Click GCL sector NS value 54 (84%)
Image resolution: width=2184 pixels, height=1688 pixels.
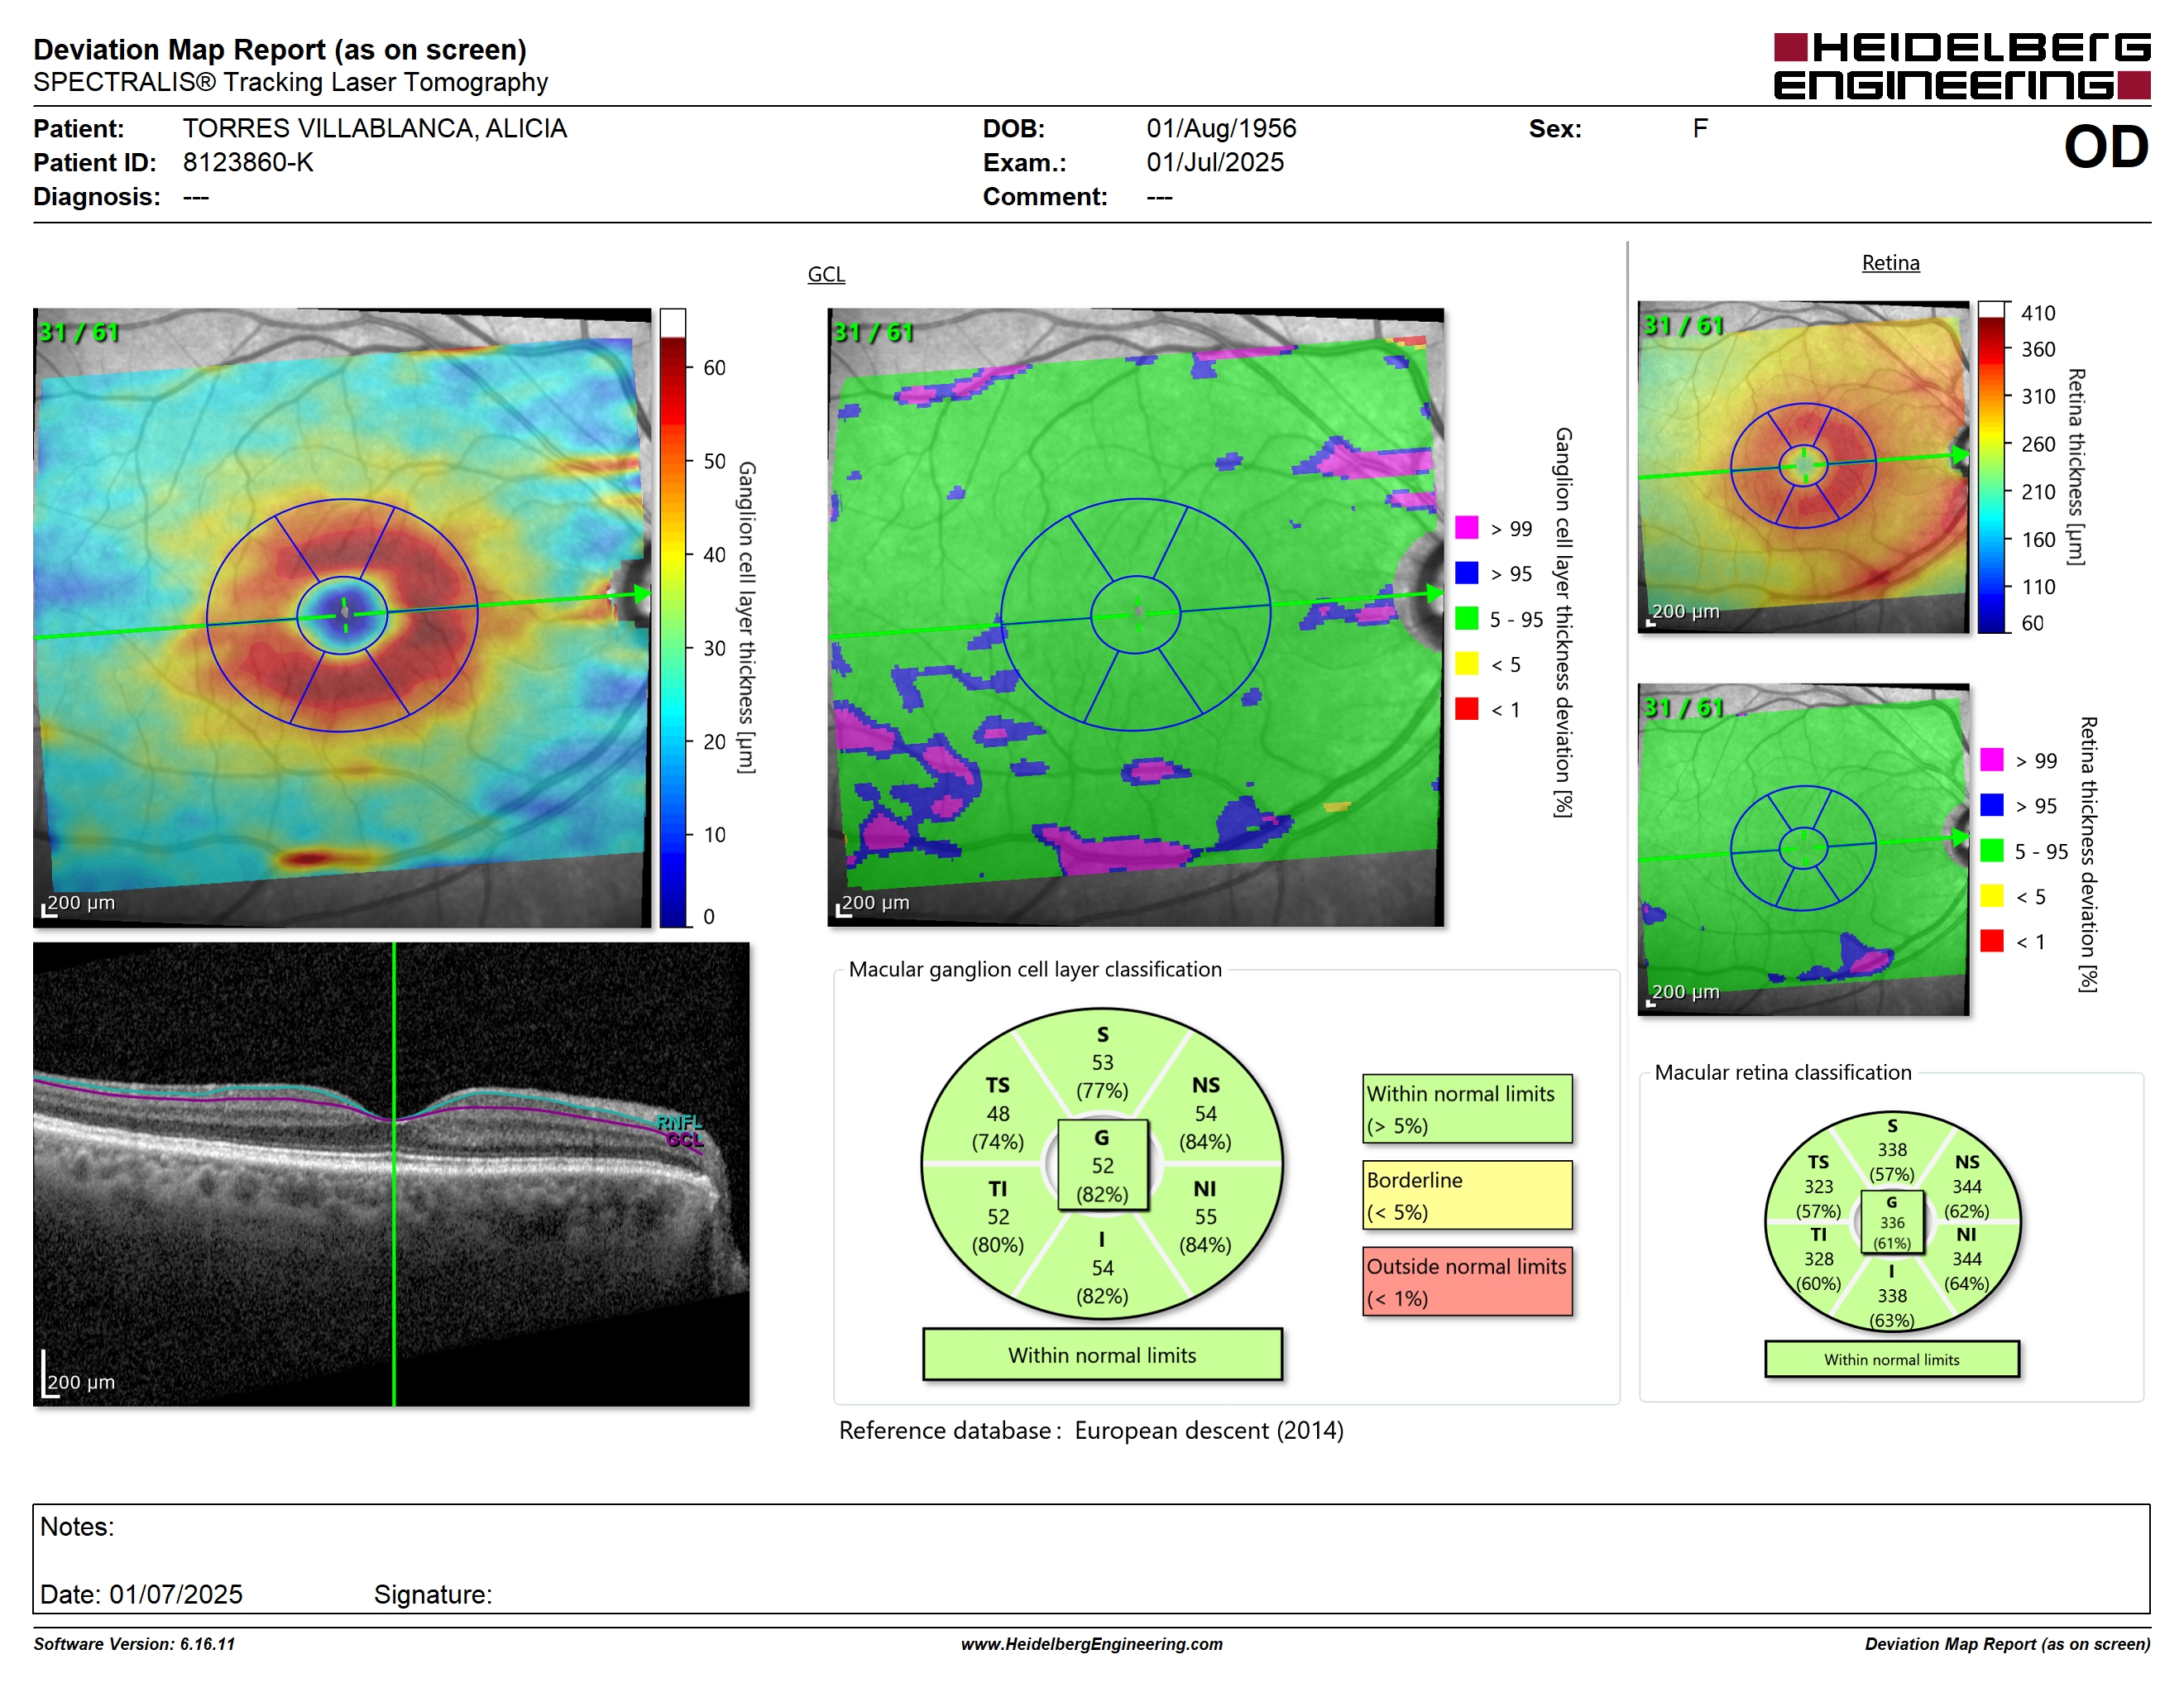1205,1128
